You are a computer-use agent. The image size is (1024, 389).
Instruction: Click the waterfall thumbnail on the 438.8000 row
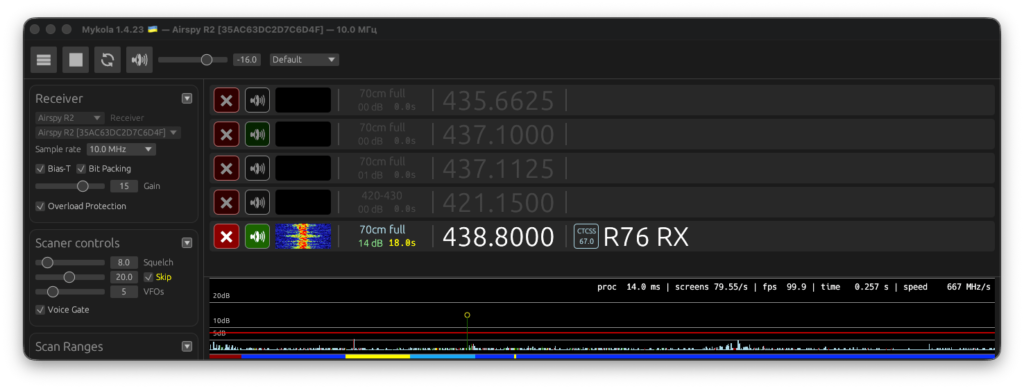[303, 236]
